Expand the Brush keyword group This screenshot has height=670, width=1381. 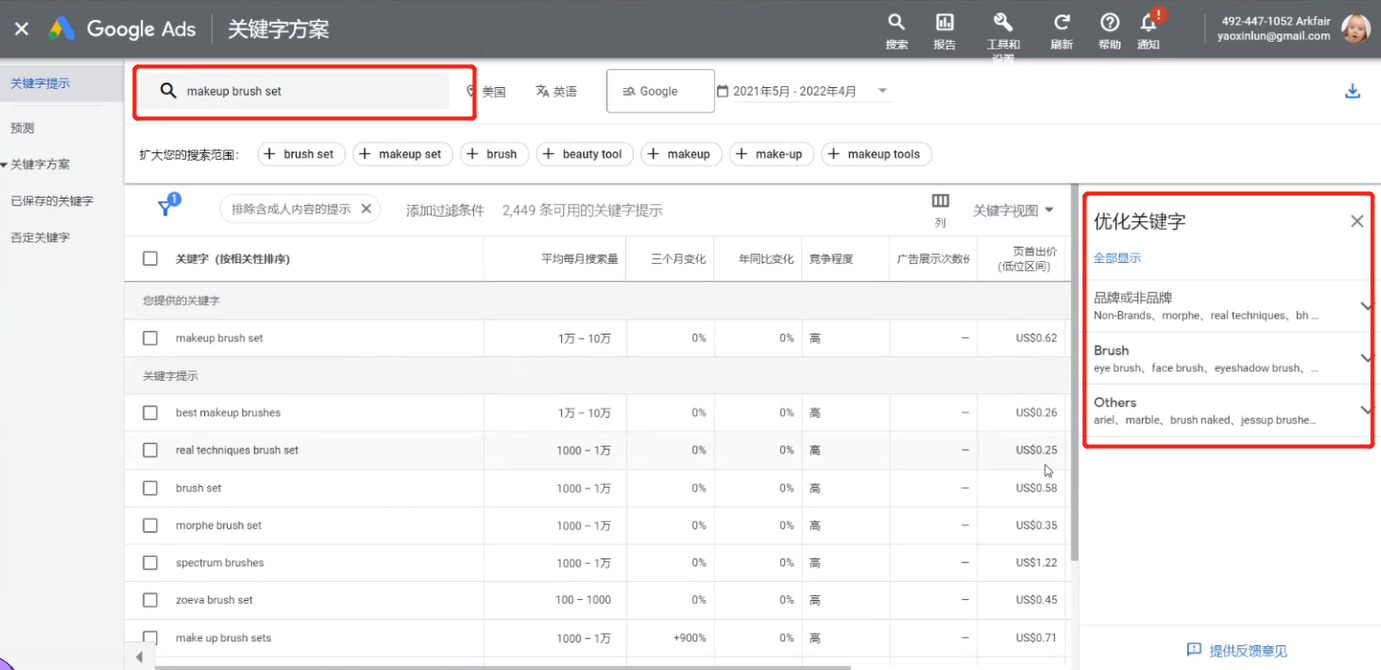pos(1366,357)
